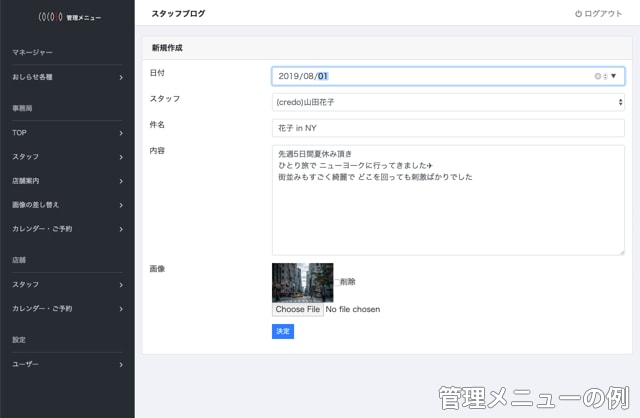Open スタッフ under the 事務局 section
The width and height of the screenshot is (640, 418).
point(67,157)
